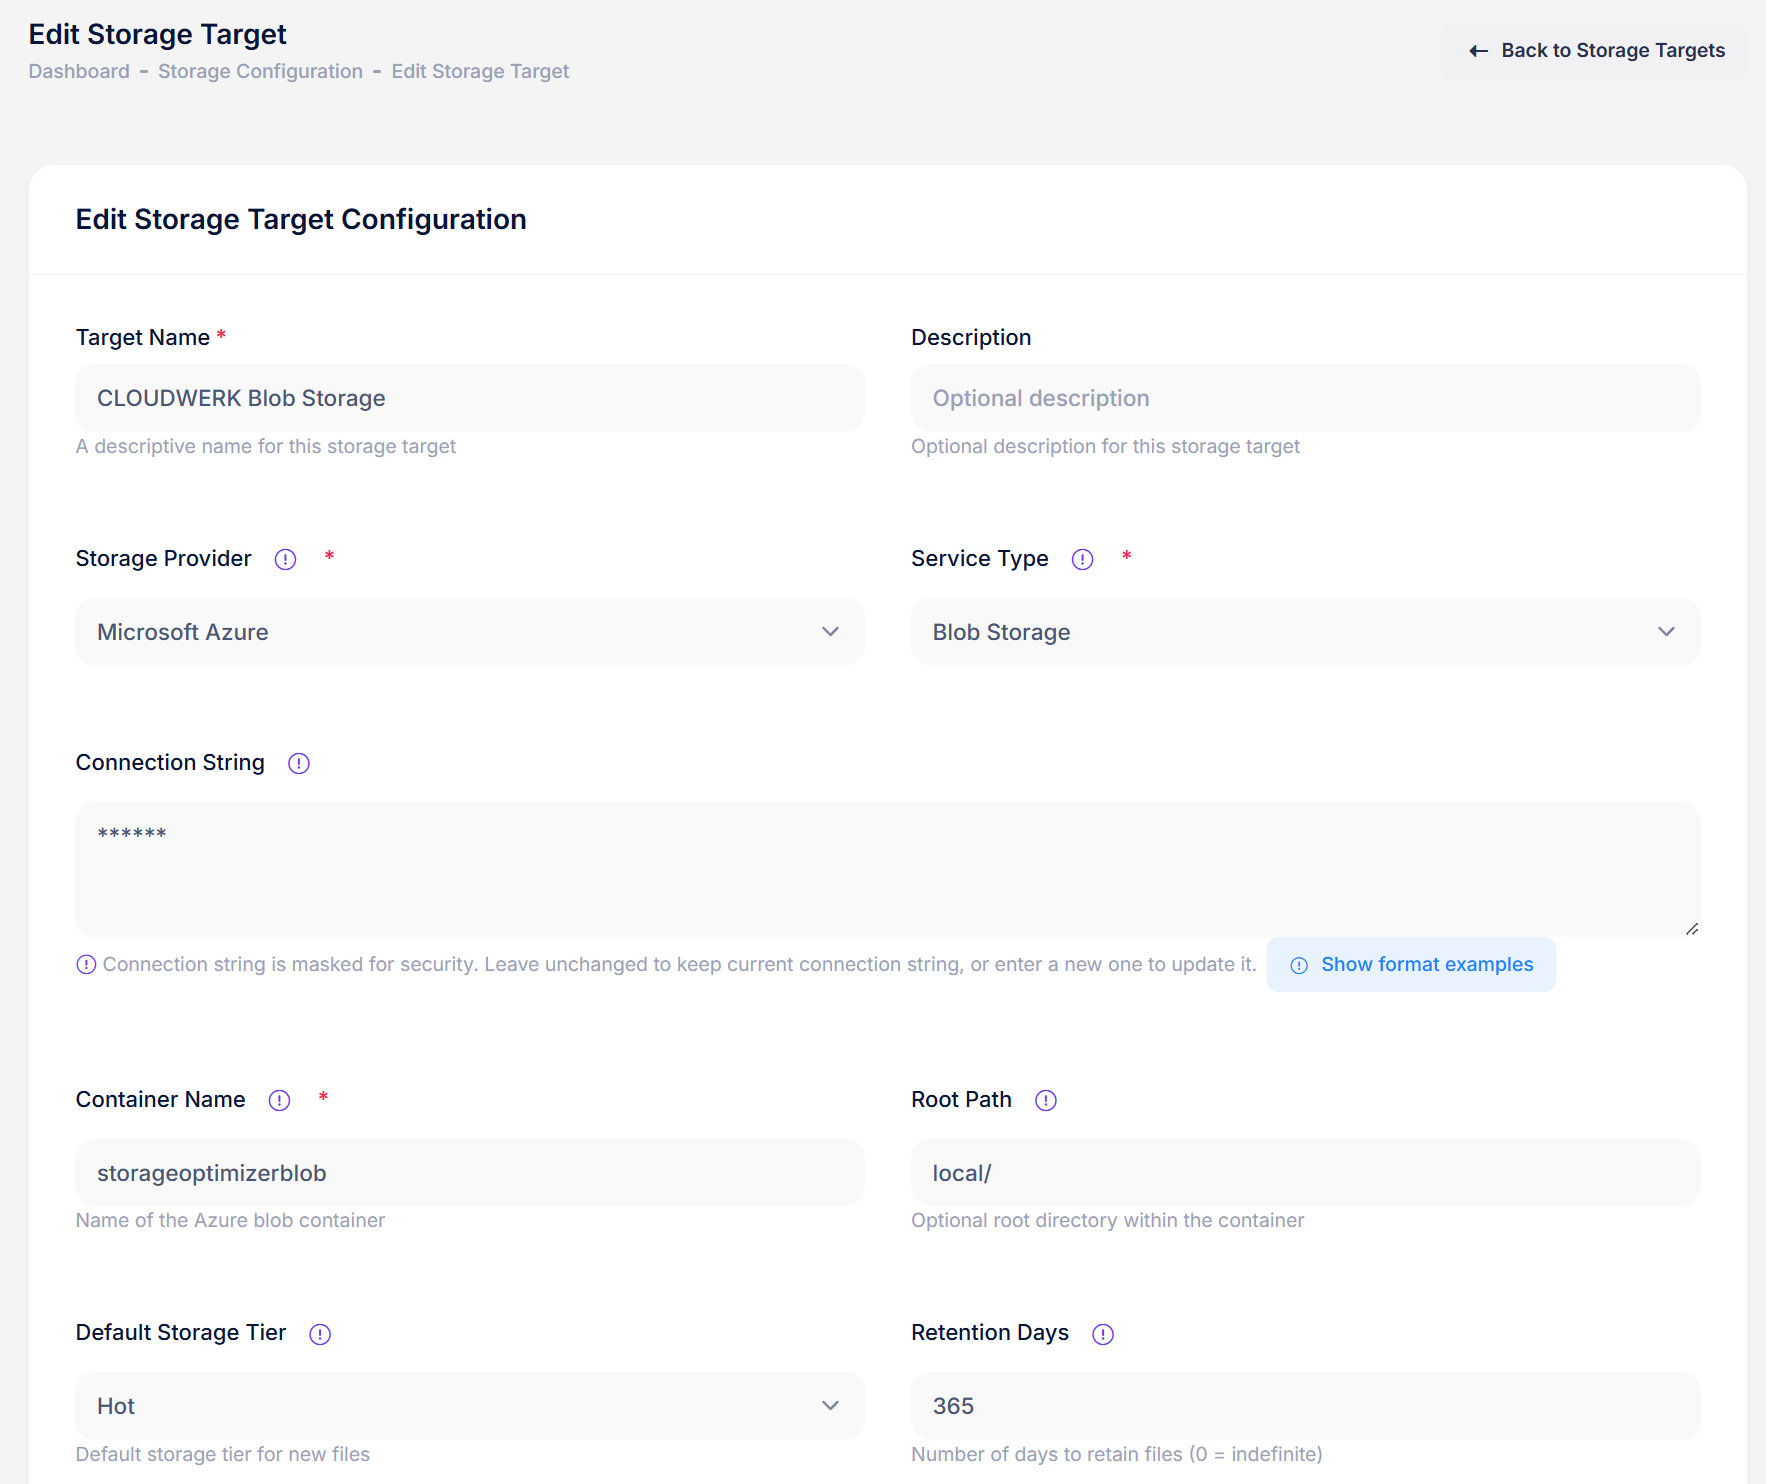Click the Container Name info icon
This screenshot has width=1766, height=1484.
(279, 1100)
